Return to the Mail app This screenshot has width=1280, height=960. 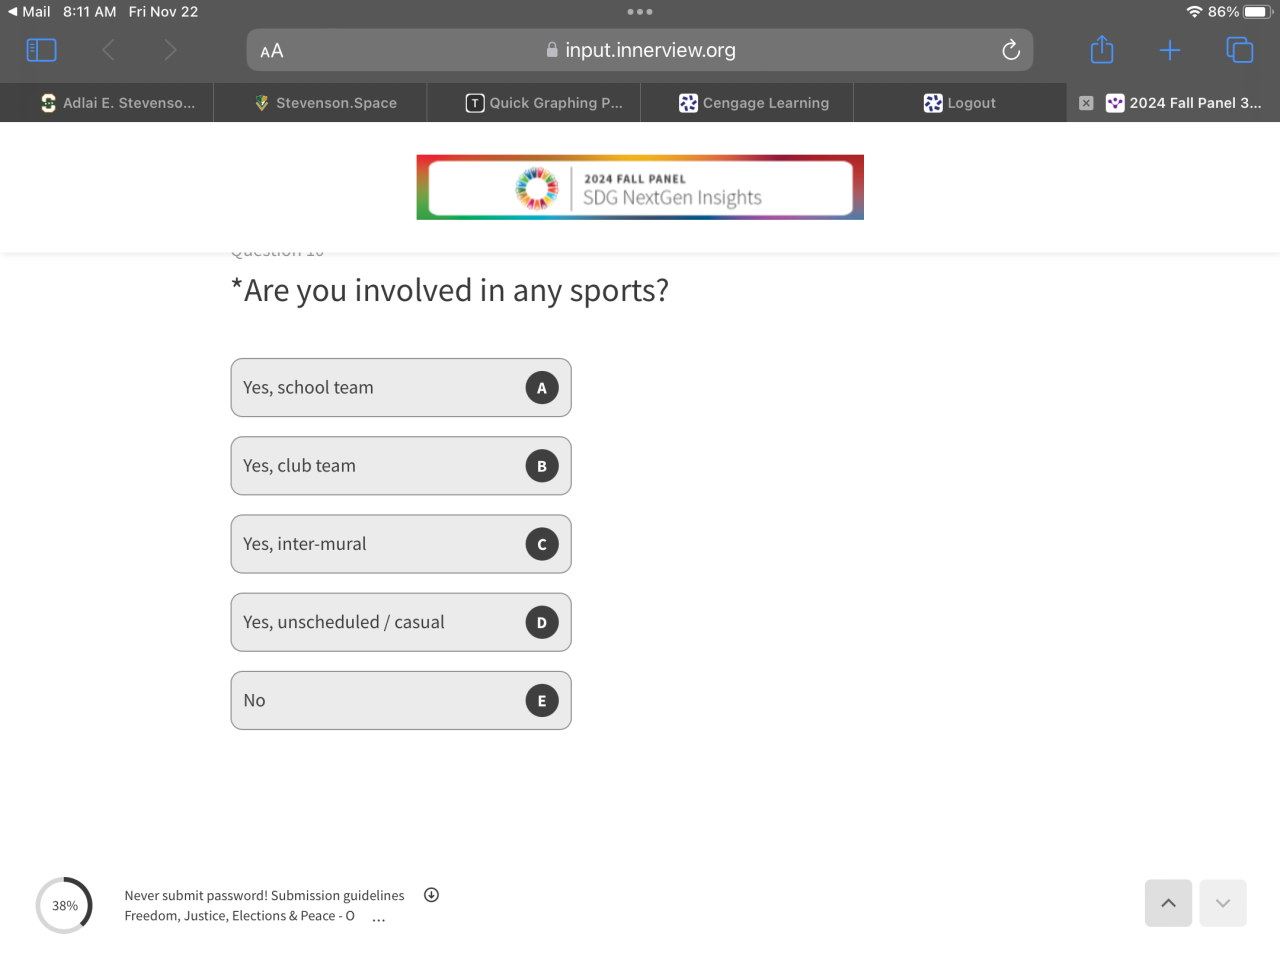coord(29,12)
